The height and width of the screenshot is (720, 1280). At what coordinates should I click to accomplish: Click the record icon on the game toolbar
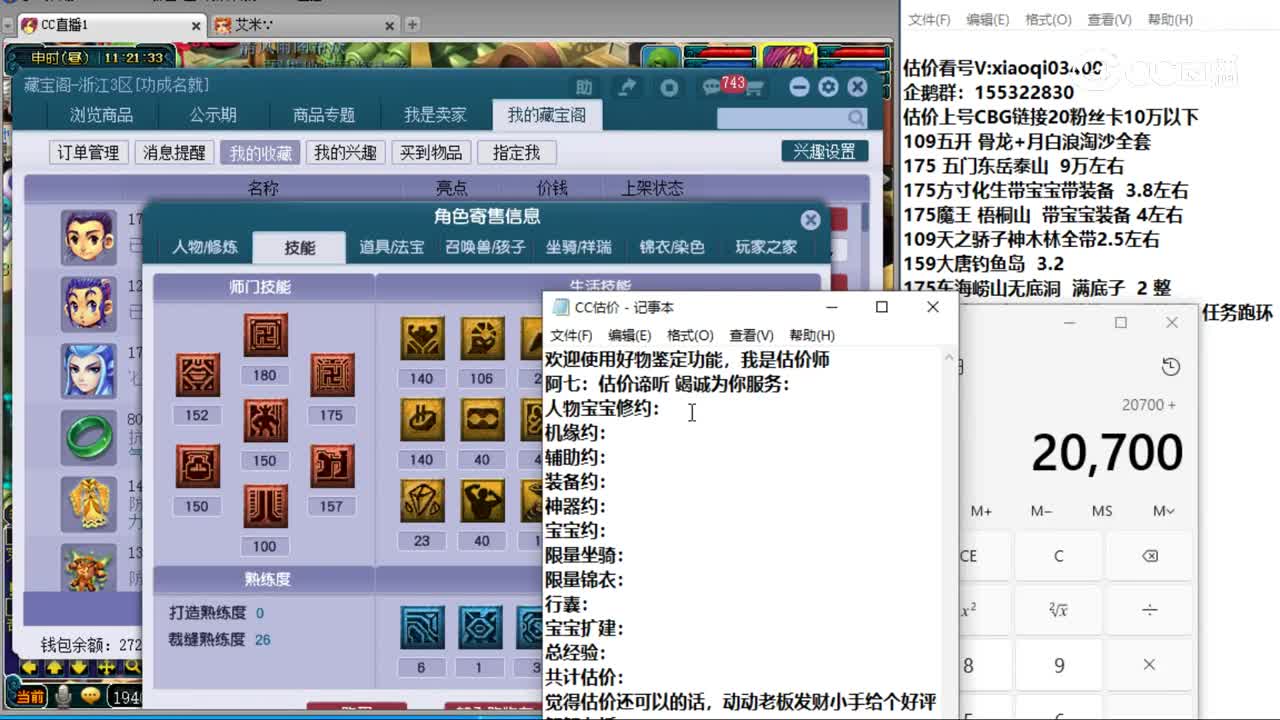click(x=670, y=87)
